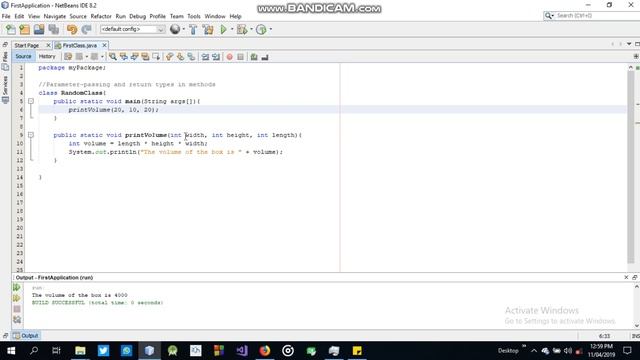Click the Profile Project icon
Screen dimensions: 640x360
click(261, 29)
